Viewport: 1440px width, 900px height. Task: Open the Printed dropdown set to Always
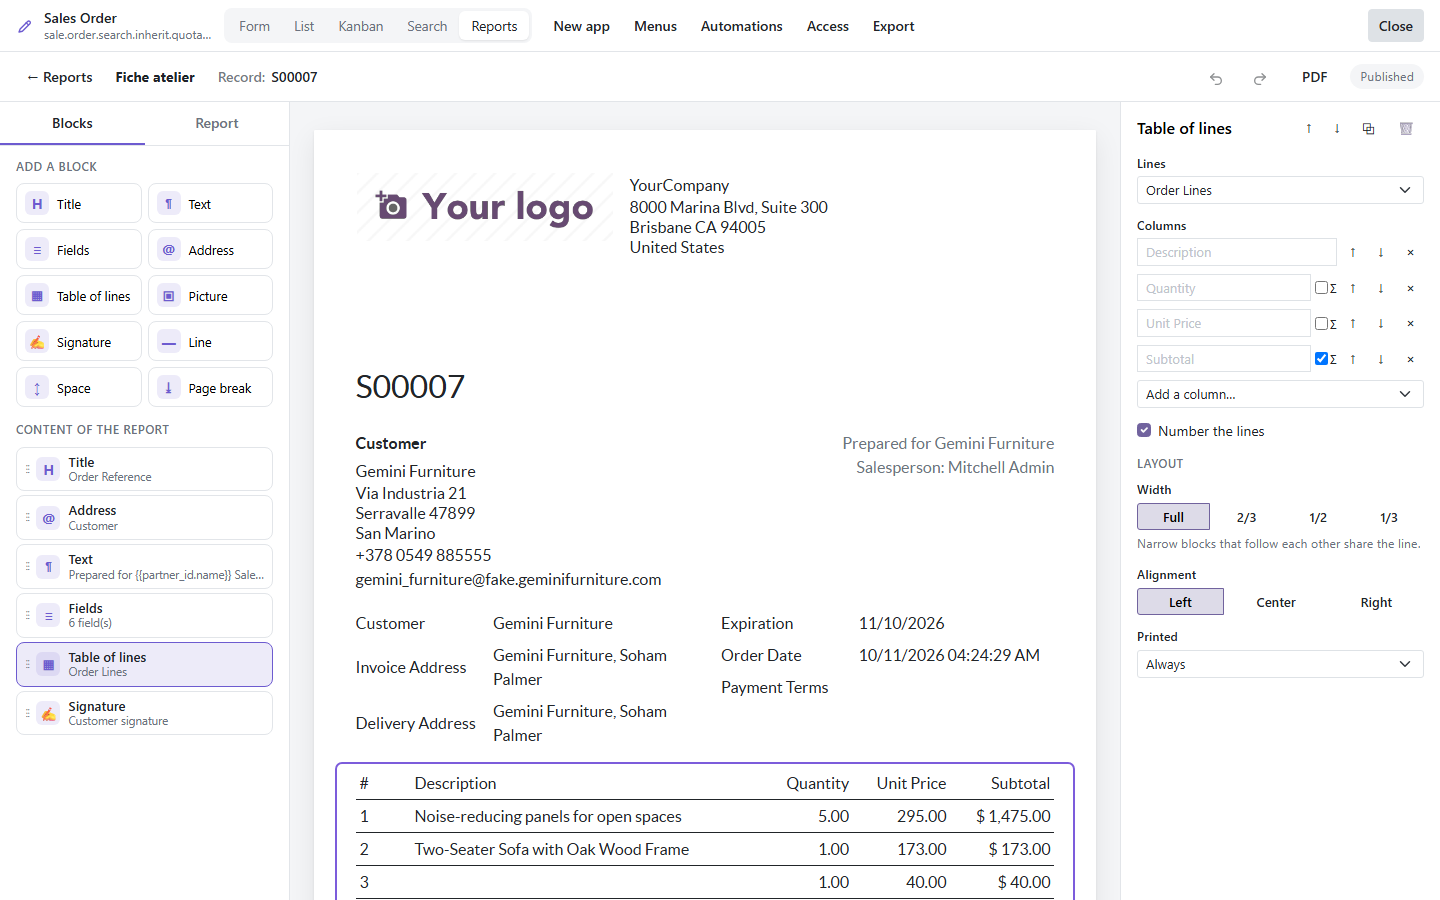tap(1280, 664)
